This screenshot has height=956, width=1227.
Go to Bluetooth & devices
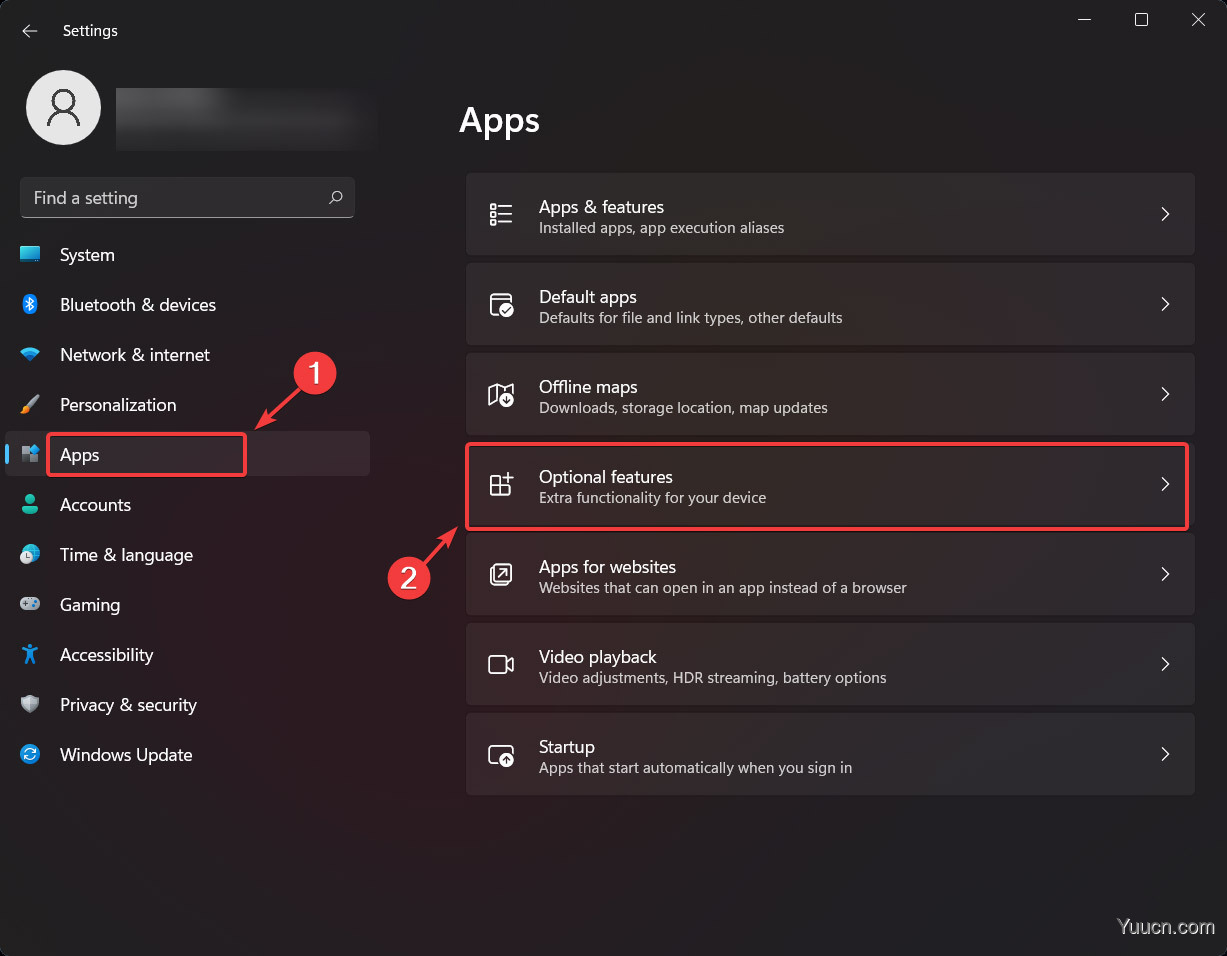[188, 304]
